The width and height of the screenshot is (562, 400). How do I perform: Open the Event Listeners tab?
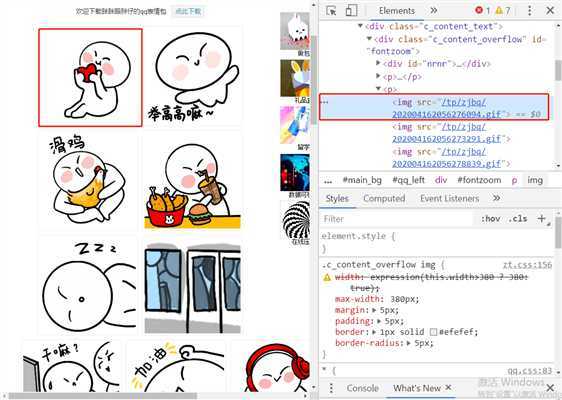(x=449, y=198)
